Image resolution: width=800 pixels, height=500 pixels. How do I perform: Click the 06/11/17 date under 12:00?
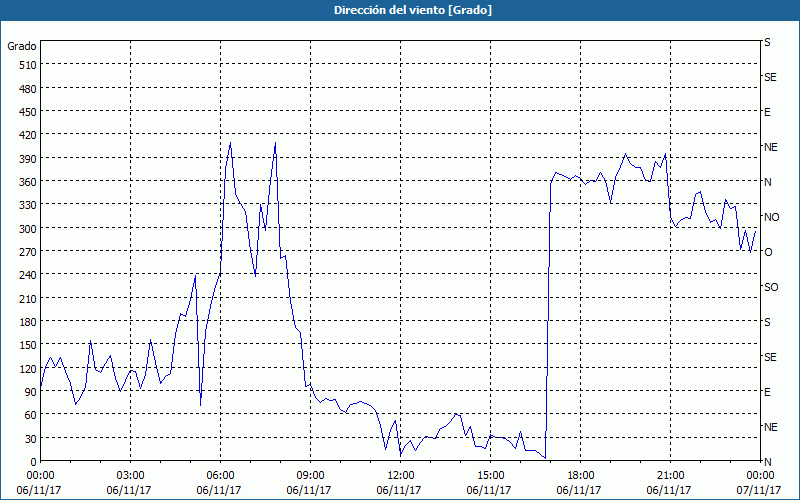click(399, 490)
